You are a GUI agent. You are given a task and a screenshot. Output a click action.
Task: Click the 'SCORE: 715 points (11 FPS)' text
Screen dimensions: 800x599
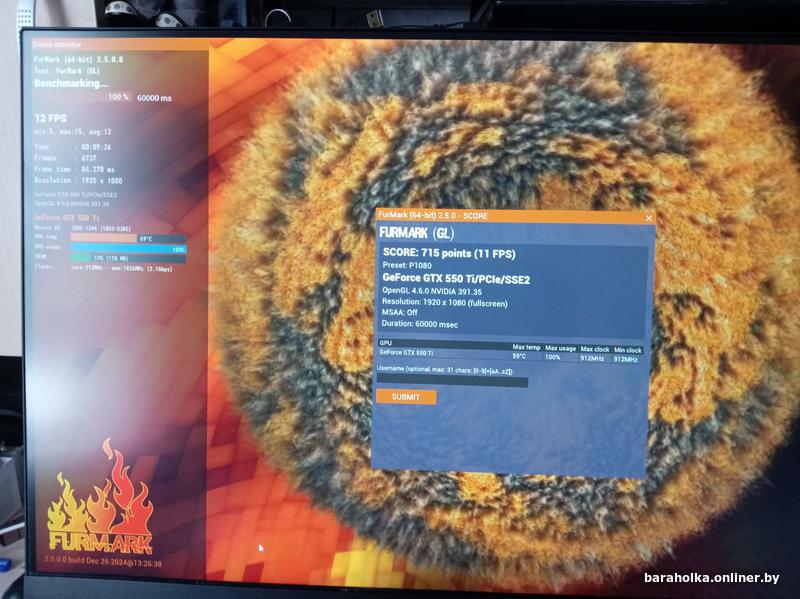tap(449, 254)
